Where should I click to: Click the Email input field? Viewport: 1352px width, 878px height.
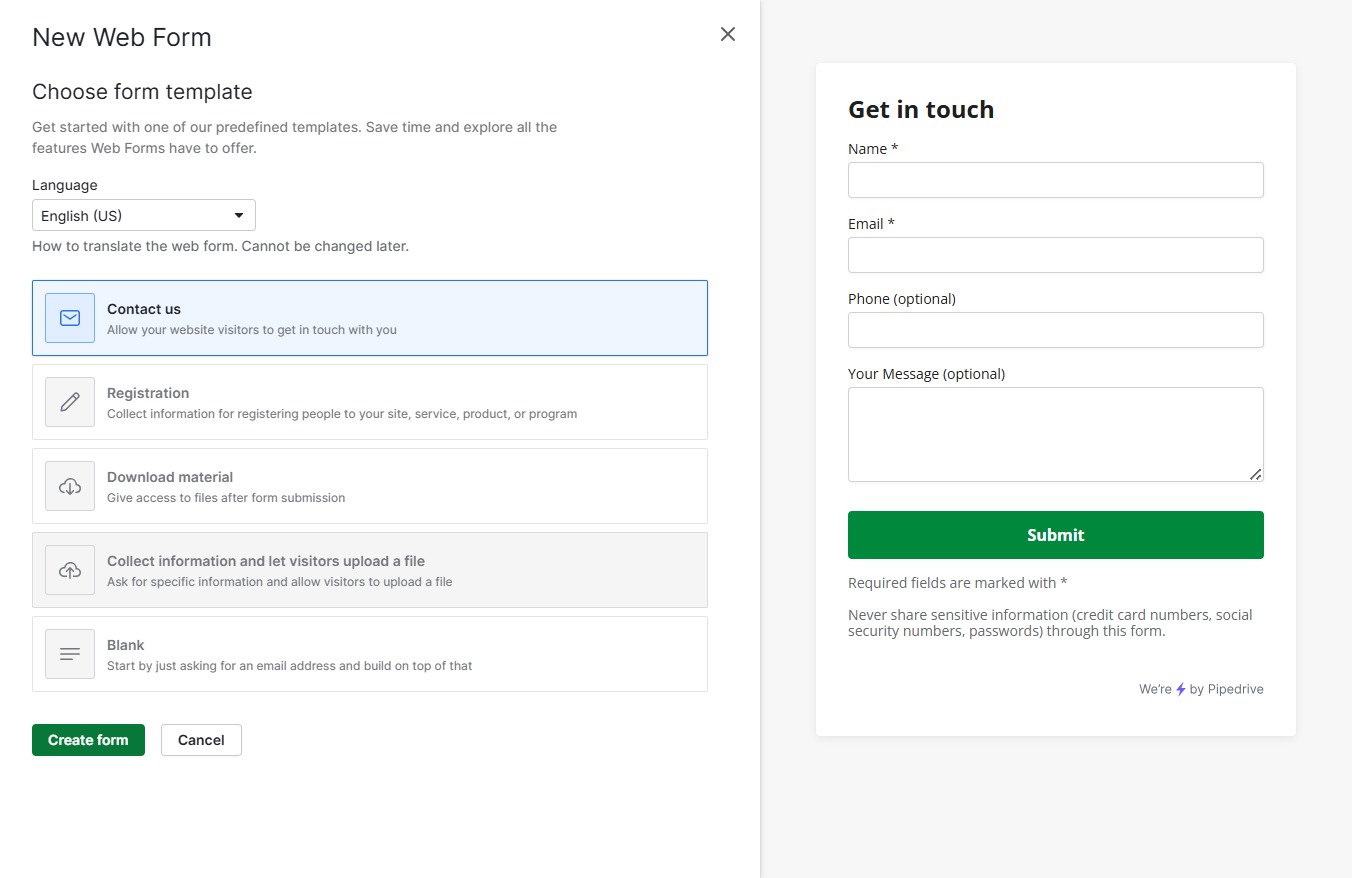point(1056,255)
